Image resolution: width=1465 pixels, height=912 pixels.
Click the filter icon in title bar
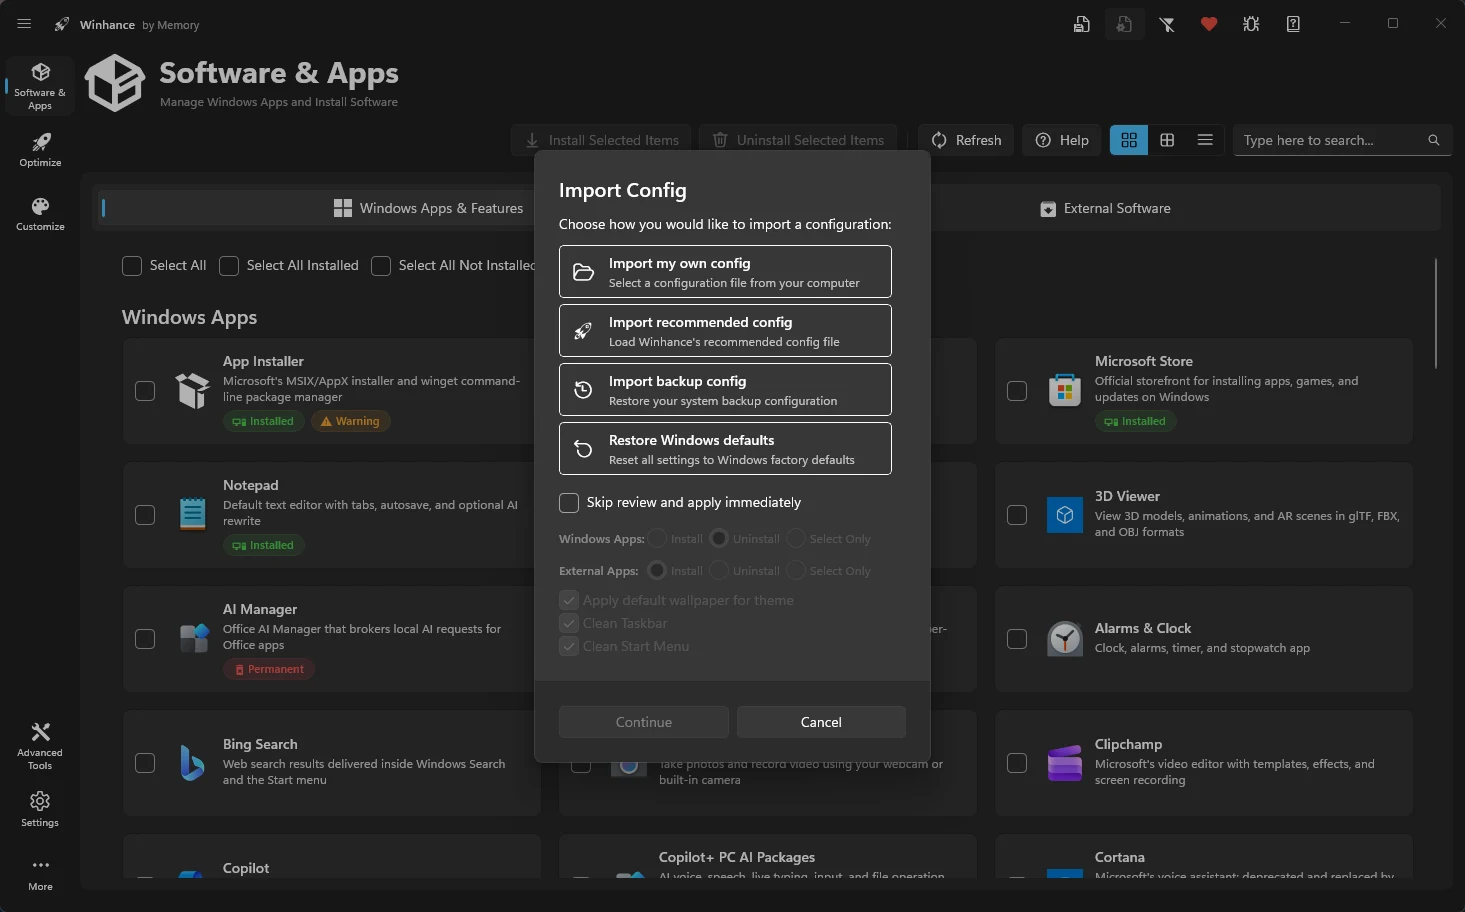tap(1167, 24)
